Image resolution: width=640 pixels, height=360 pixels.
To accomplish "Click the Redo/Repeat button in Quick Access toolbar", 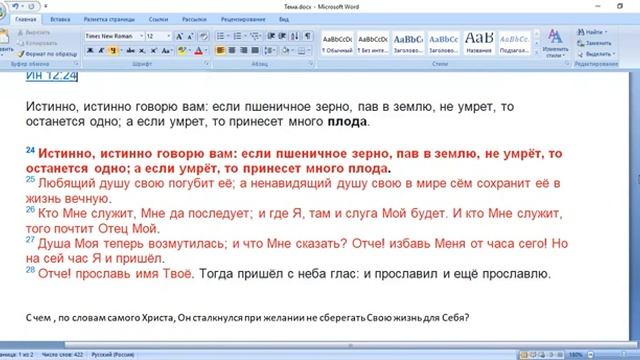I will point(31,6).
